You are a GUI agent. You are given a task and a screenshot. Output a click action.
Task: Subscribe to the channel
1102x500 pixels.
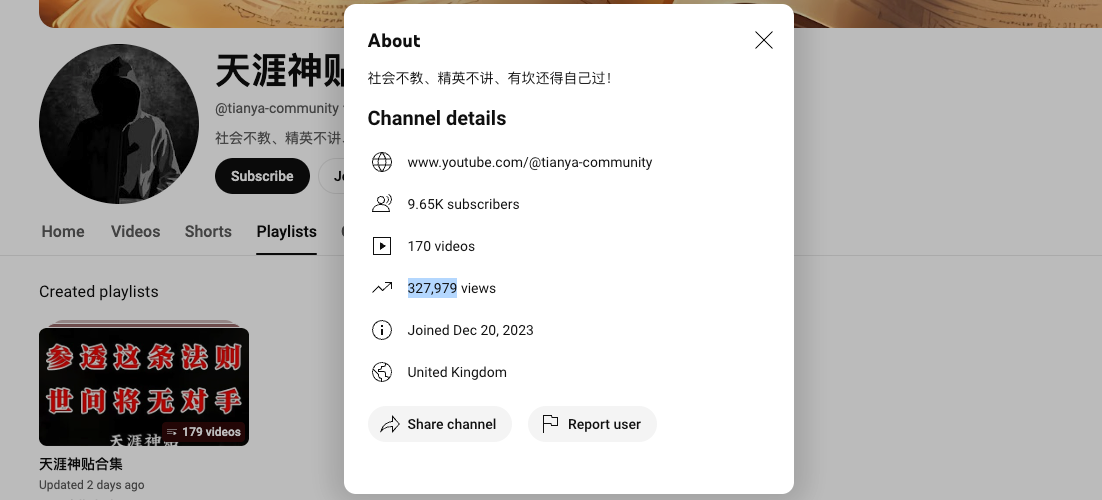[262, 176]
